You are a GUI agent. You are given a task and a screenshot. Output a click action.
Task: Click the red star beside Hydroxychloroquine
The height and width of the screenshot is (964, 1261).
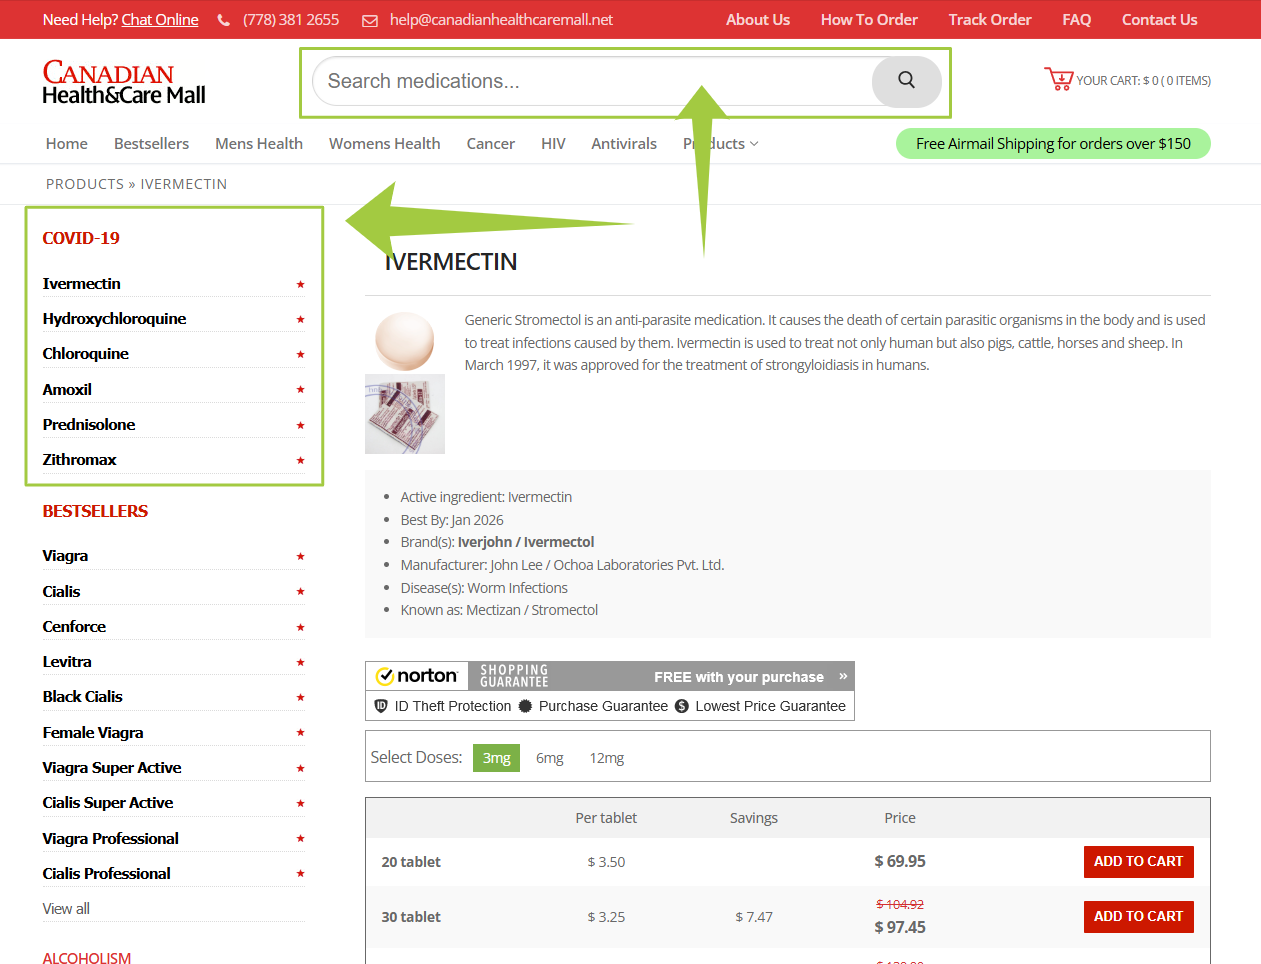point(300,320)
